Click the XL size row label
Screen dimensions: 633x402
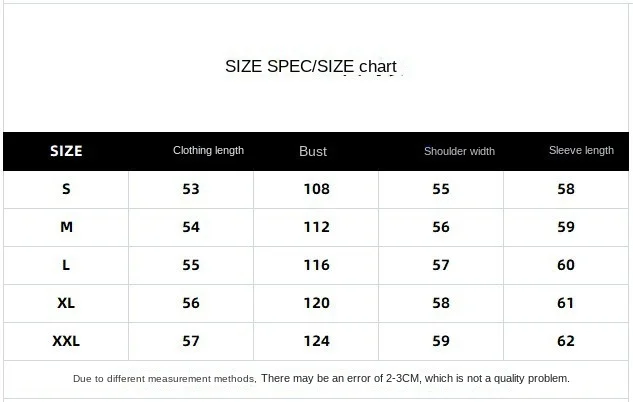click(66, 303)
